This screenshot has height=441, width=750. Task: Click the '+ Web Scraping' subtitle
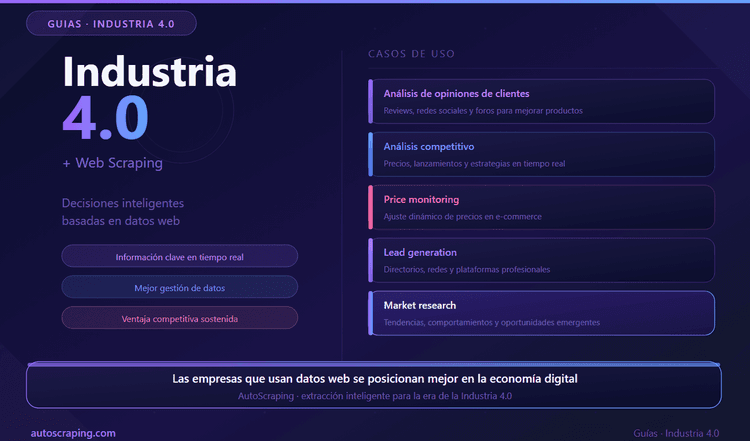pyautogui.click(x=112, y=163)
